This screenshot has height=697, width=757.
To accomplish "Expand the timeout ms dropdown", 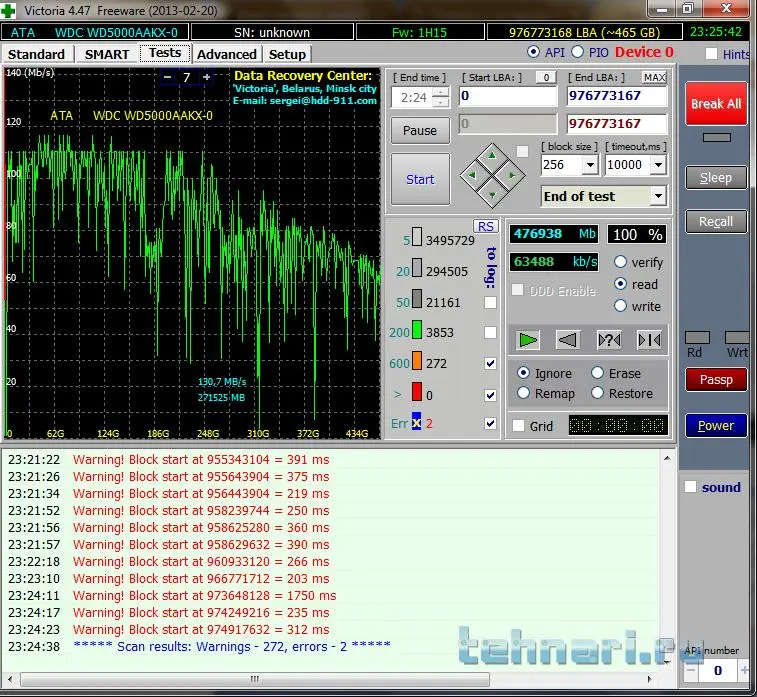I will coord(657,165).
